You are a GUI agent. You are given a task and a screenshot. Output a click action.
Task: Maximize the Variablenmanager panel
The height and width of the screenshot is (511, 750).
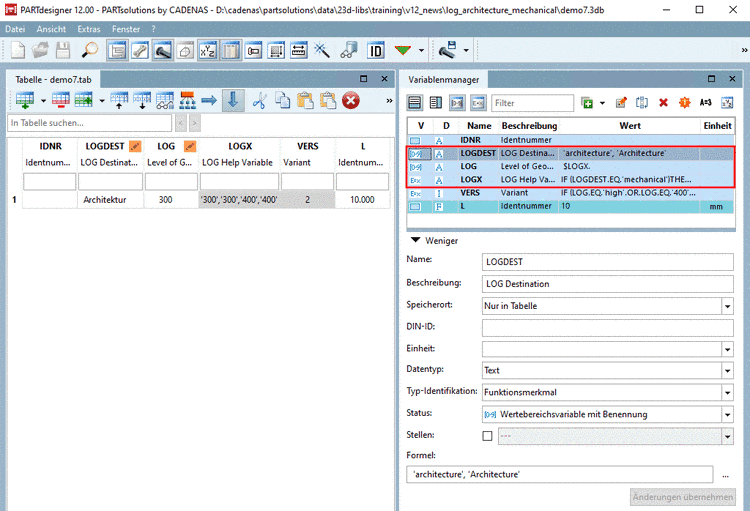[711, 78]
